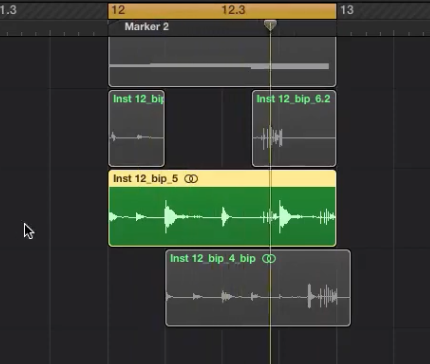This screenshot has height=364, width=430.
Task: Click the playhead handle in the ruler
Action: pyautogui.click(x=270, y=25)
